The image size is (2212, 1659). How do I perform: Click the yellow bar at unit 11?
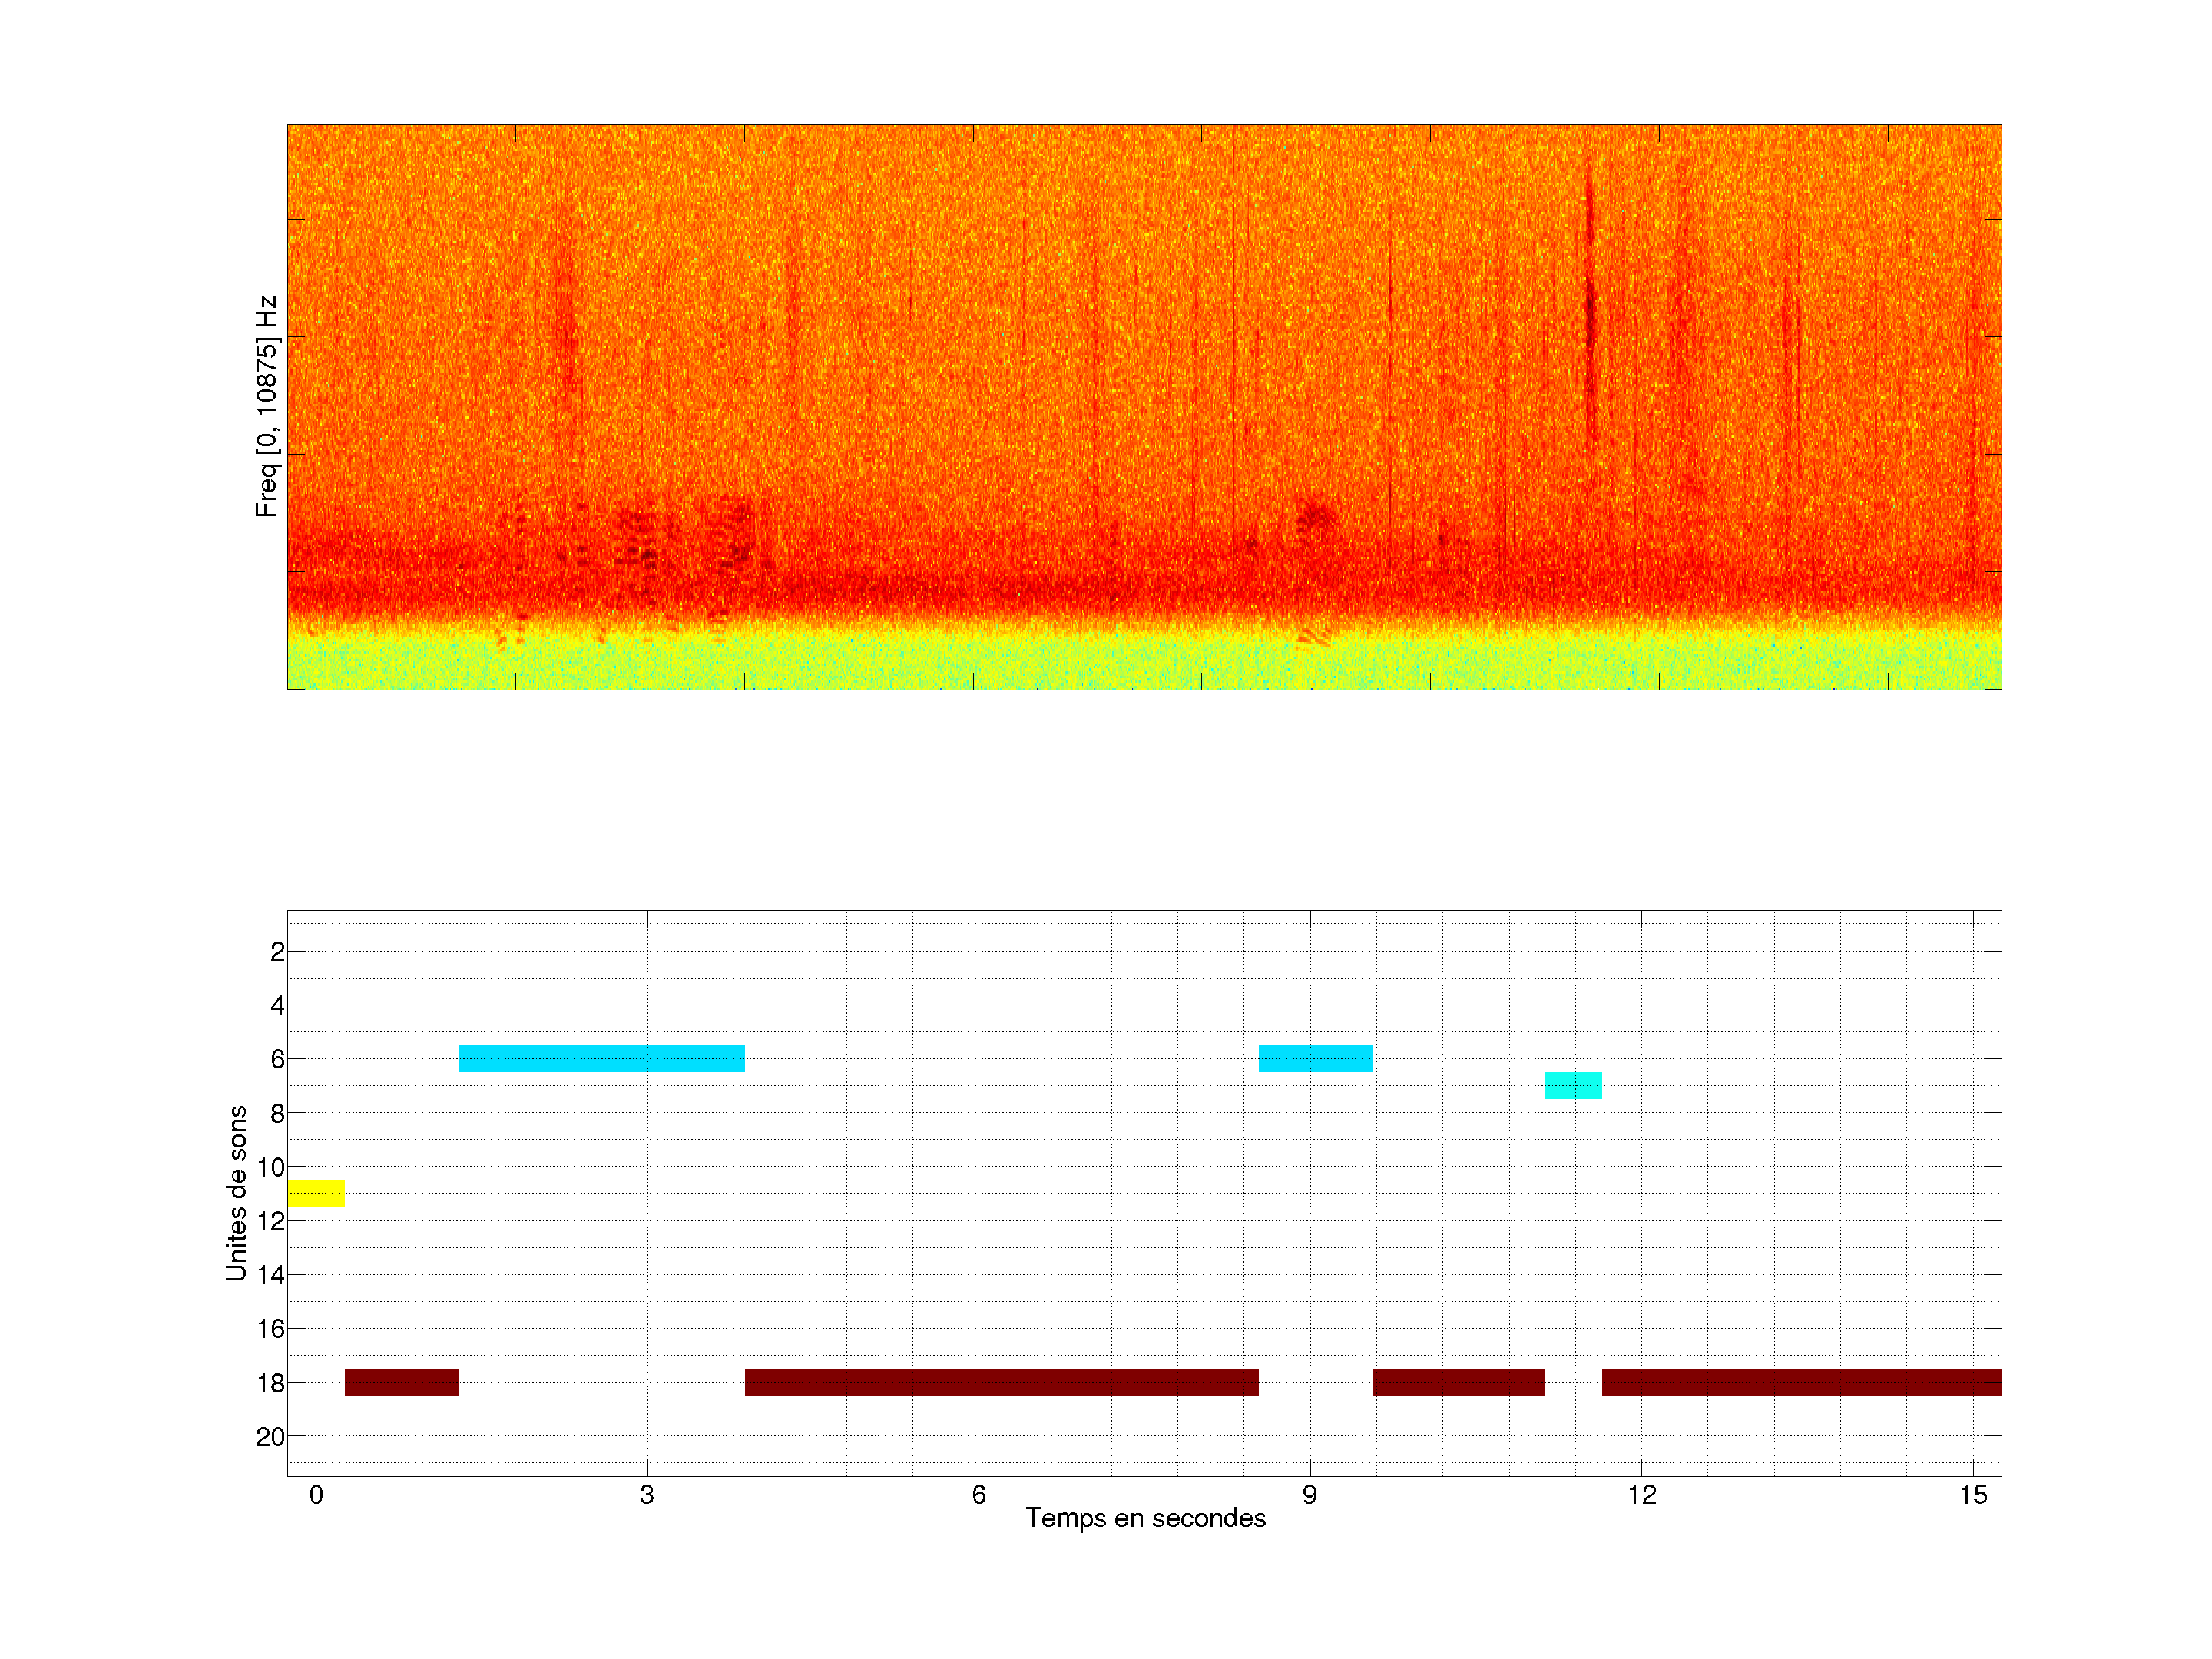pos(316,1193)
